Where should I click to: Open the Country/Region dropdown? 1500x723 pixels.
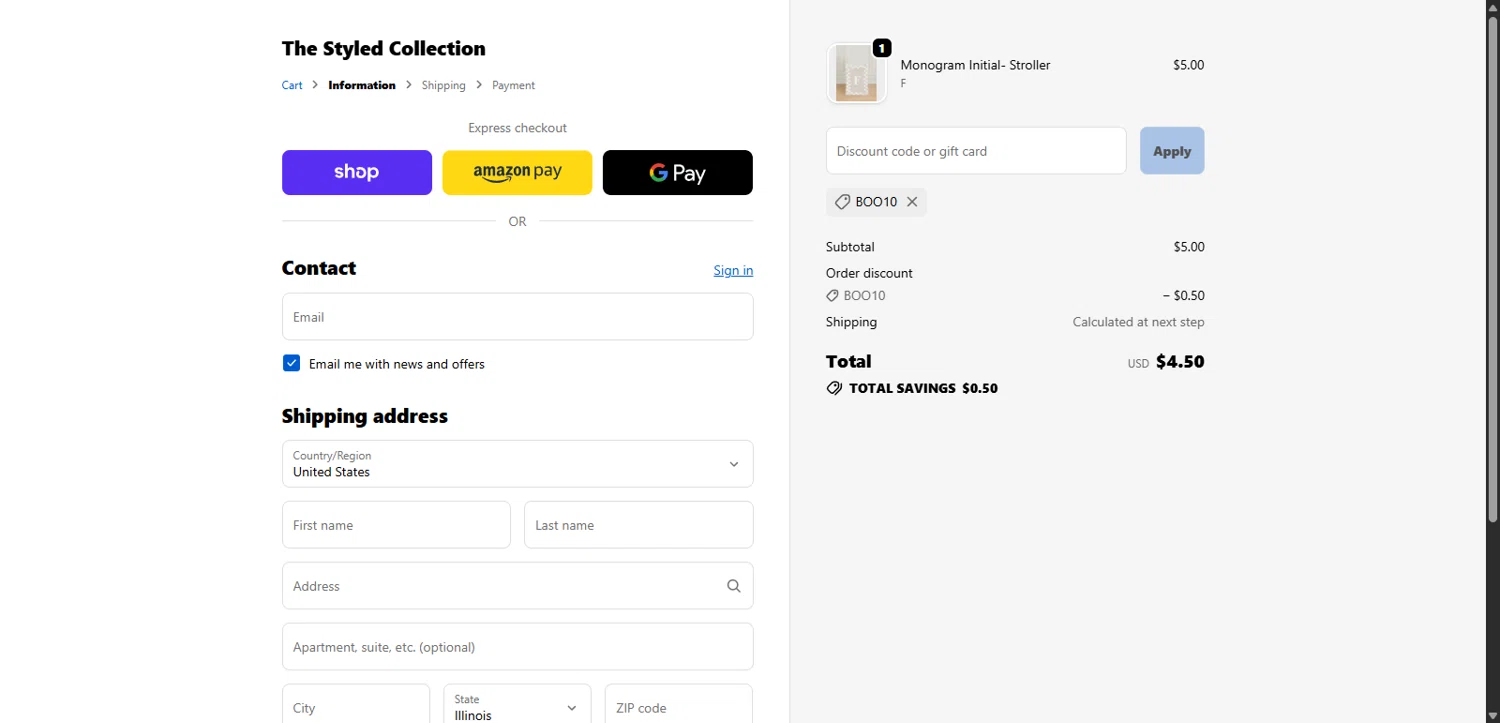click(x=517, y=464)
